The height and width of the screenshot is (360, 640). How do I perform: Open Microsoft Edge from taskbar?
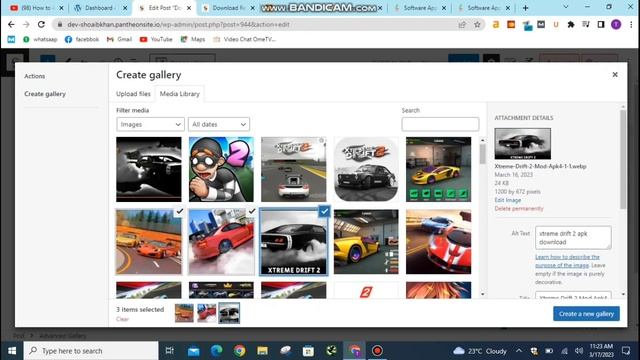click(x=216, y=351)
